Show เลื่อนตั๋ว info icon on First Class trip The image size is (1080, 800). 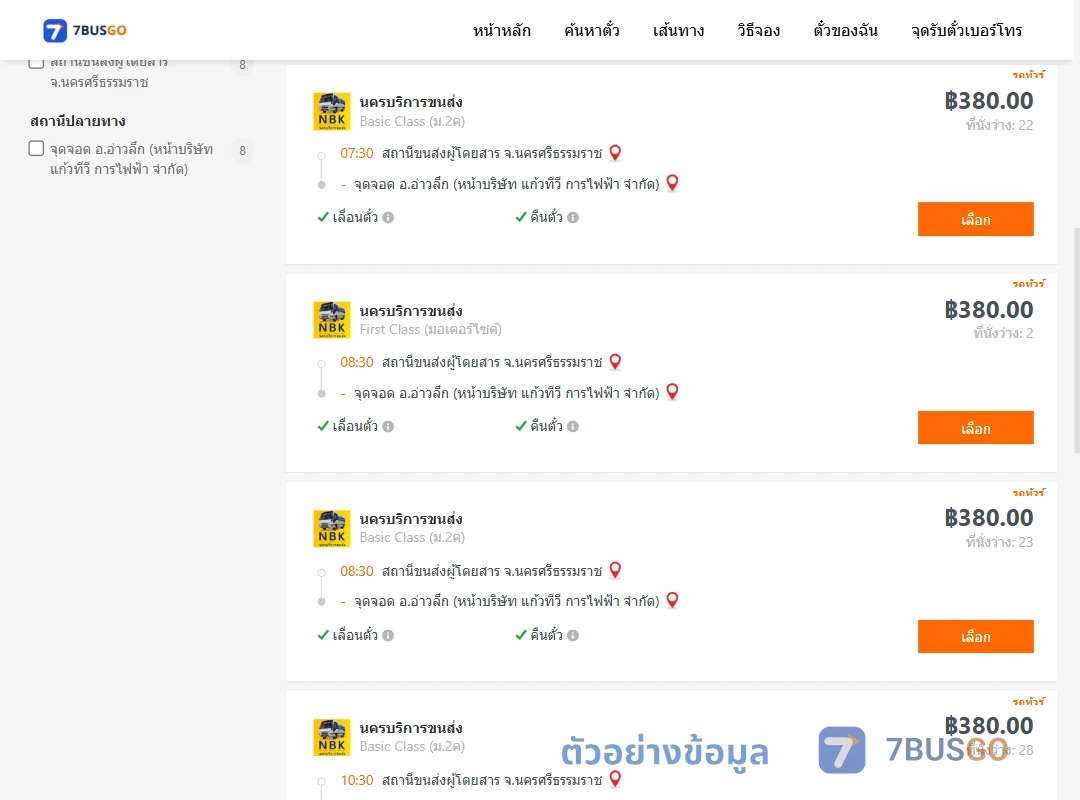(388, 427)
